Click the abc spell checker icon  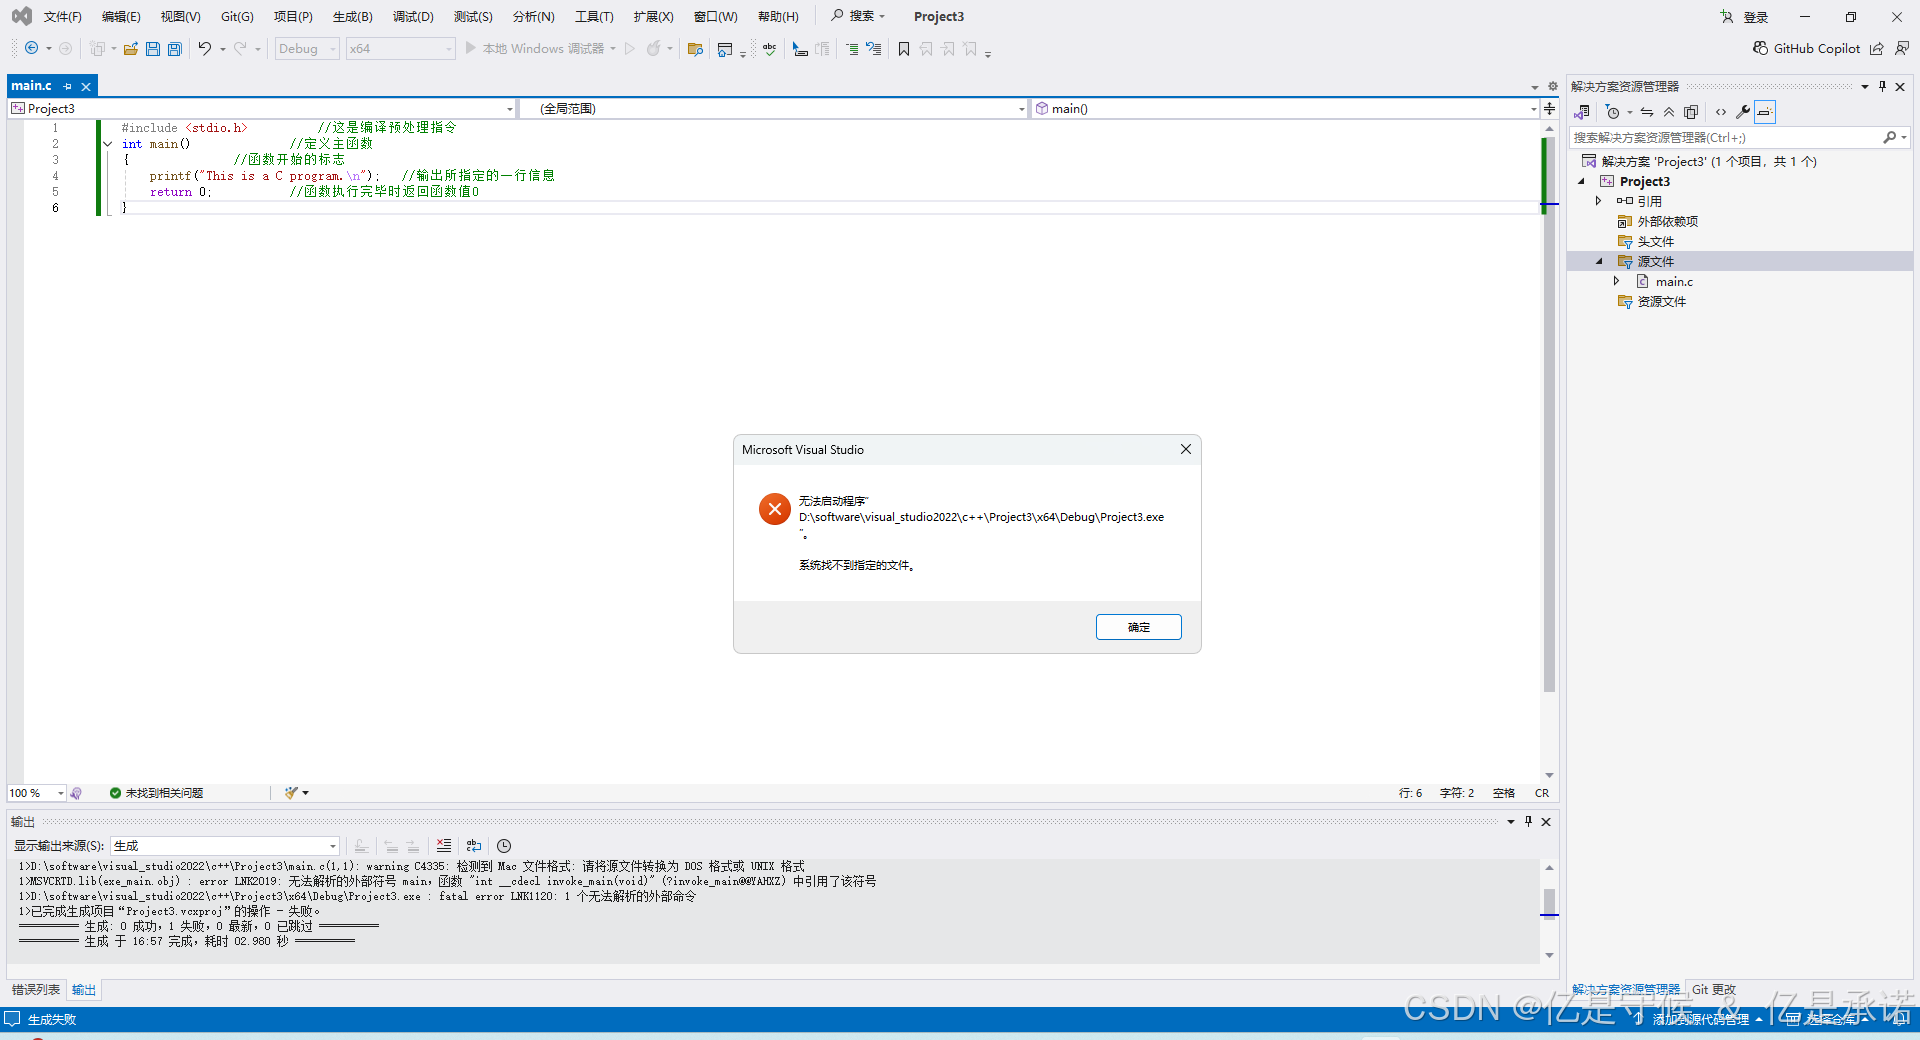769,48
